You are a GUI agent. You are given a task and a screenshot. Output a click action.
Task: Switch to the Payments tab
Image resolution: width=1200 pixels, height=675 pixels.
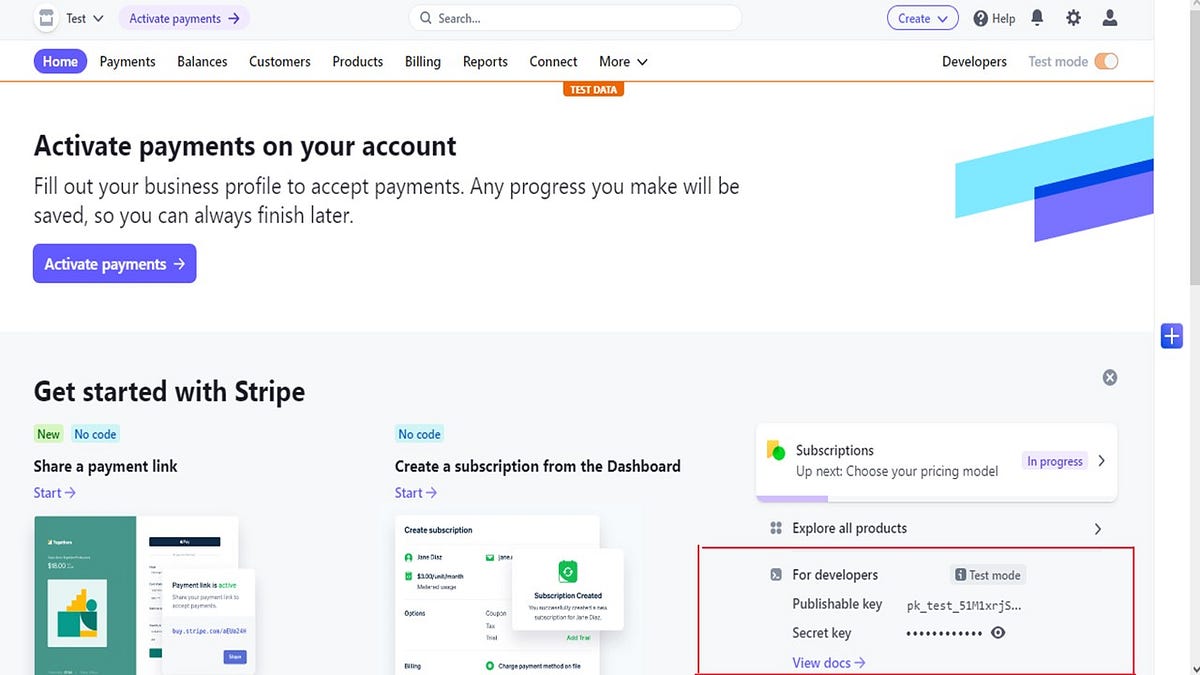click(x=127, y=61)
